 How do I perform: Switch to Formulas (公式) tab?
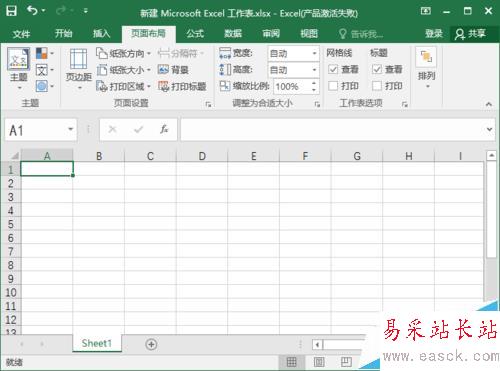(x=195, y=34)
